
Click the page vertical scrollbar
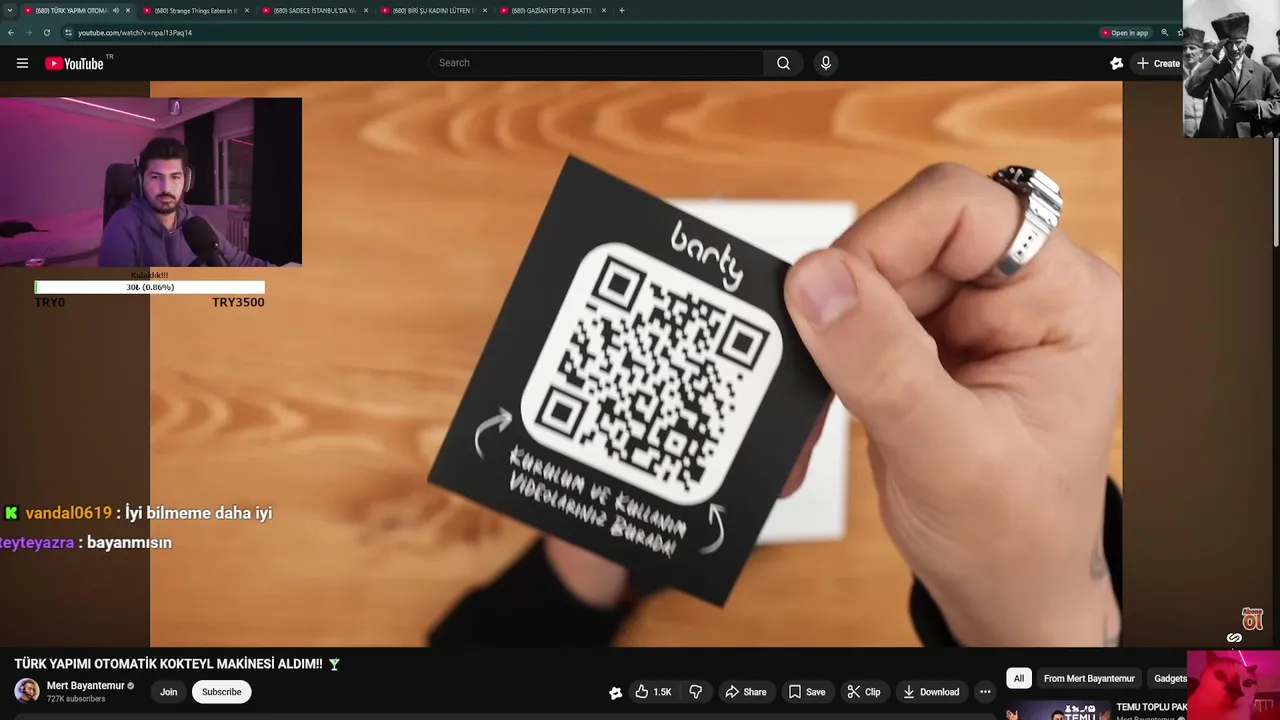click(1276, 190)
